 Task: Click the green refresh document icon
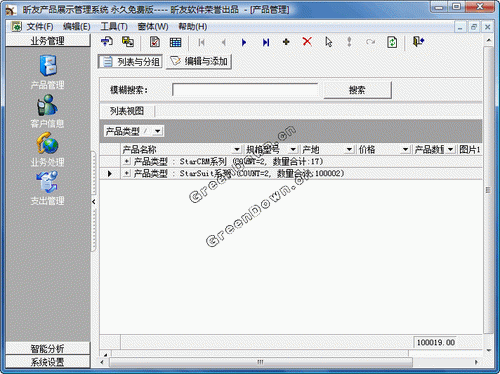click(x=392, y=42)
